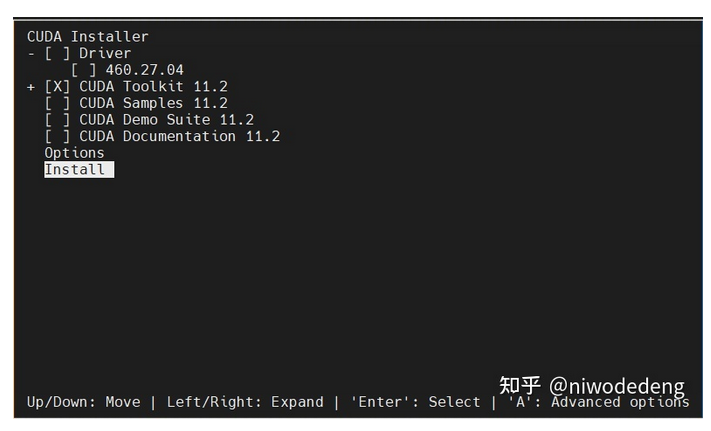711x431 pixels.
Task: Expand CUDA Toolkit with the plus sign
Action: click(31, 87)
